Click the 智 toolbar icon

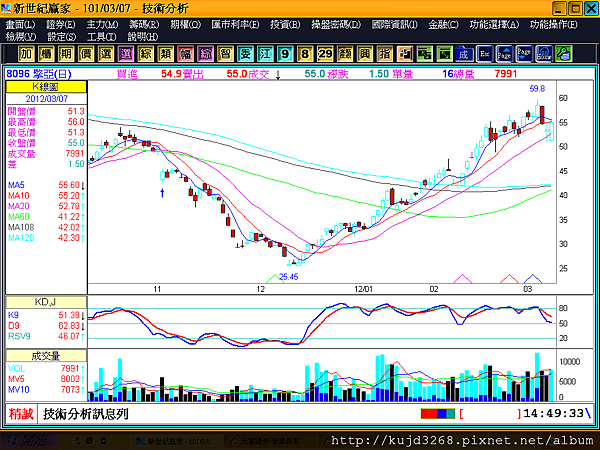225,54
